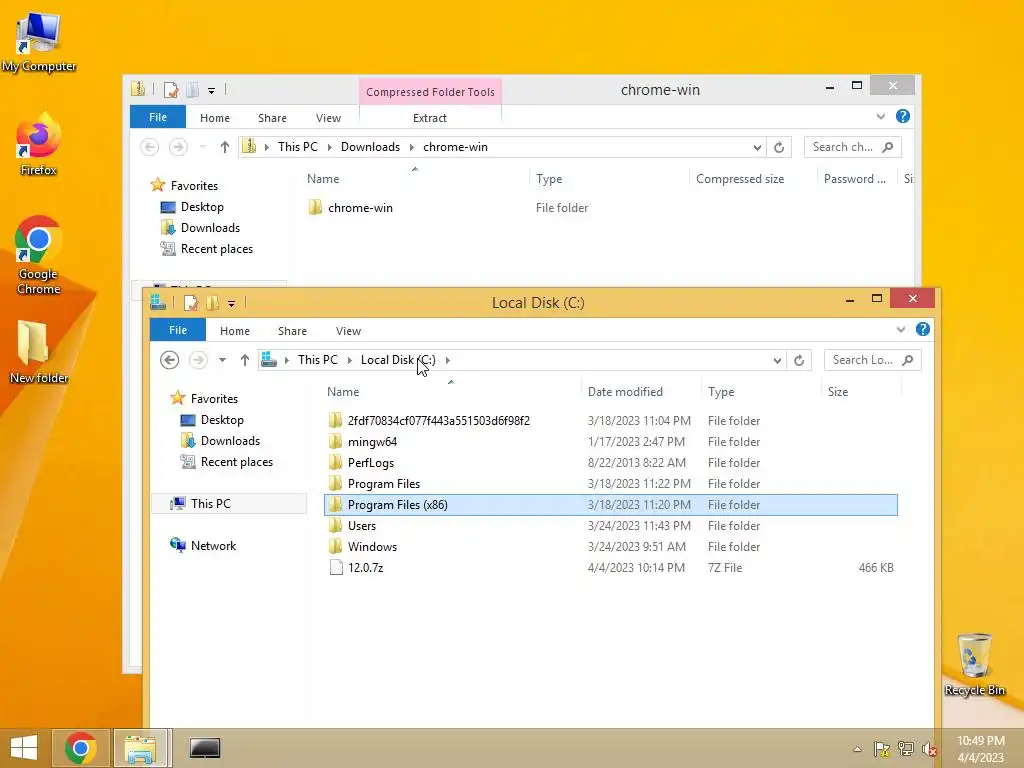Click the Search Local Disk input field
This screenshot has width=1024, height=768.
pos(872,360)
